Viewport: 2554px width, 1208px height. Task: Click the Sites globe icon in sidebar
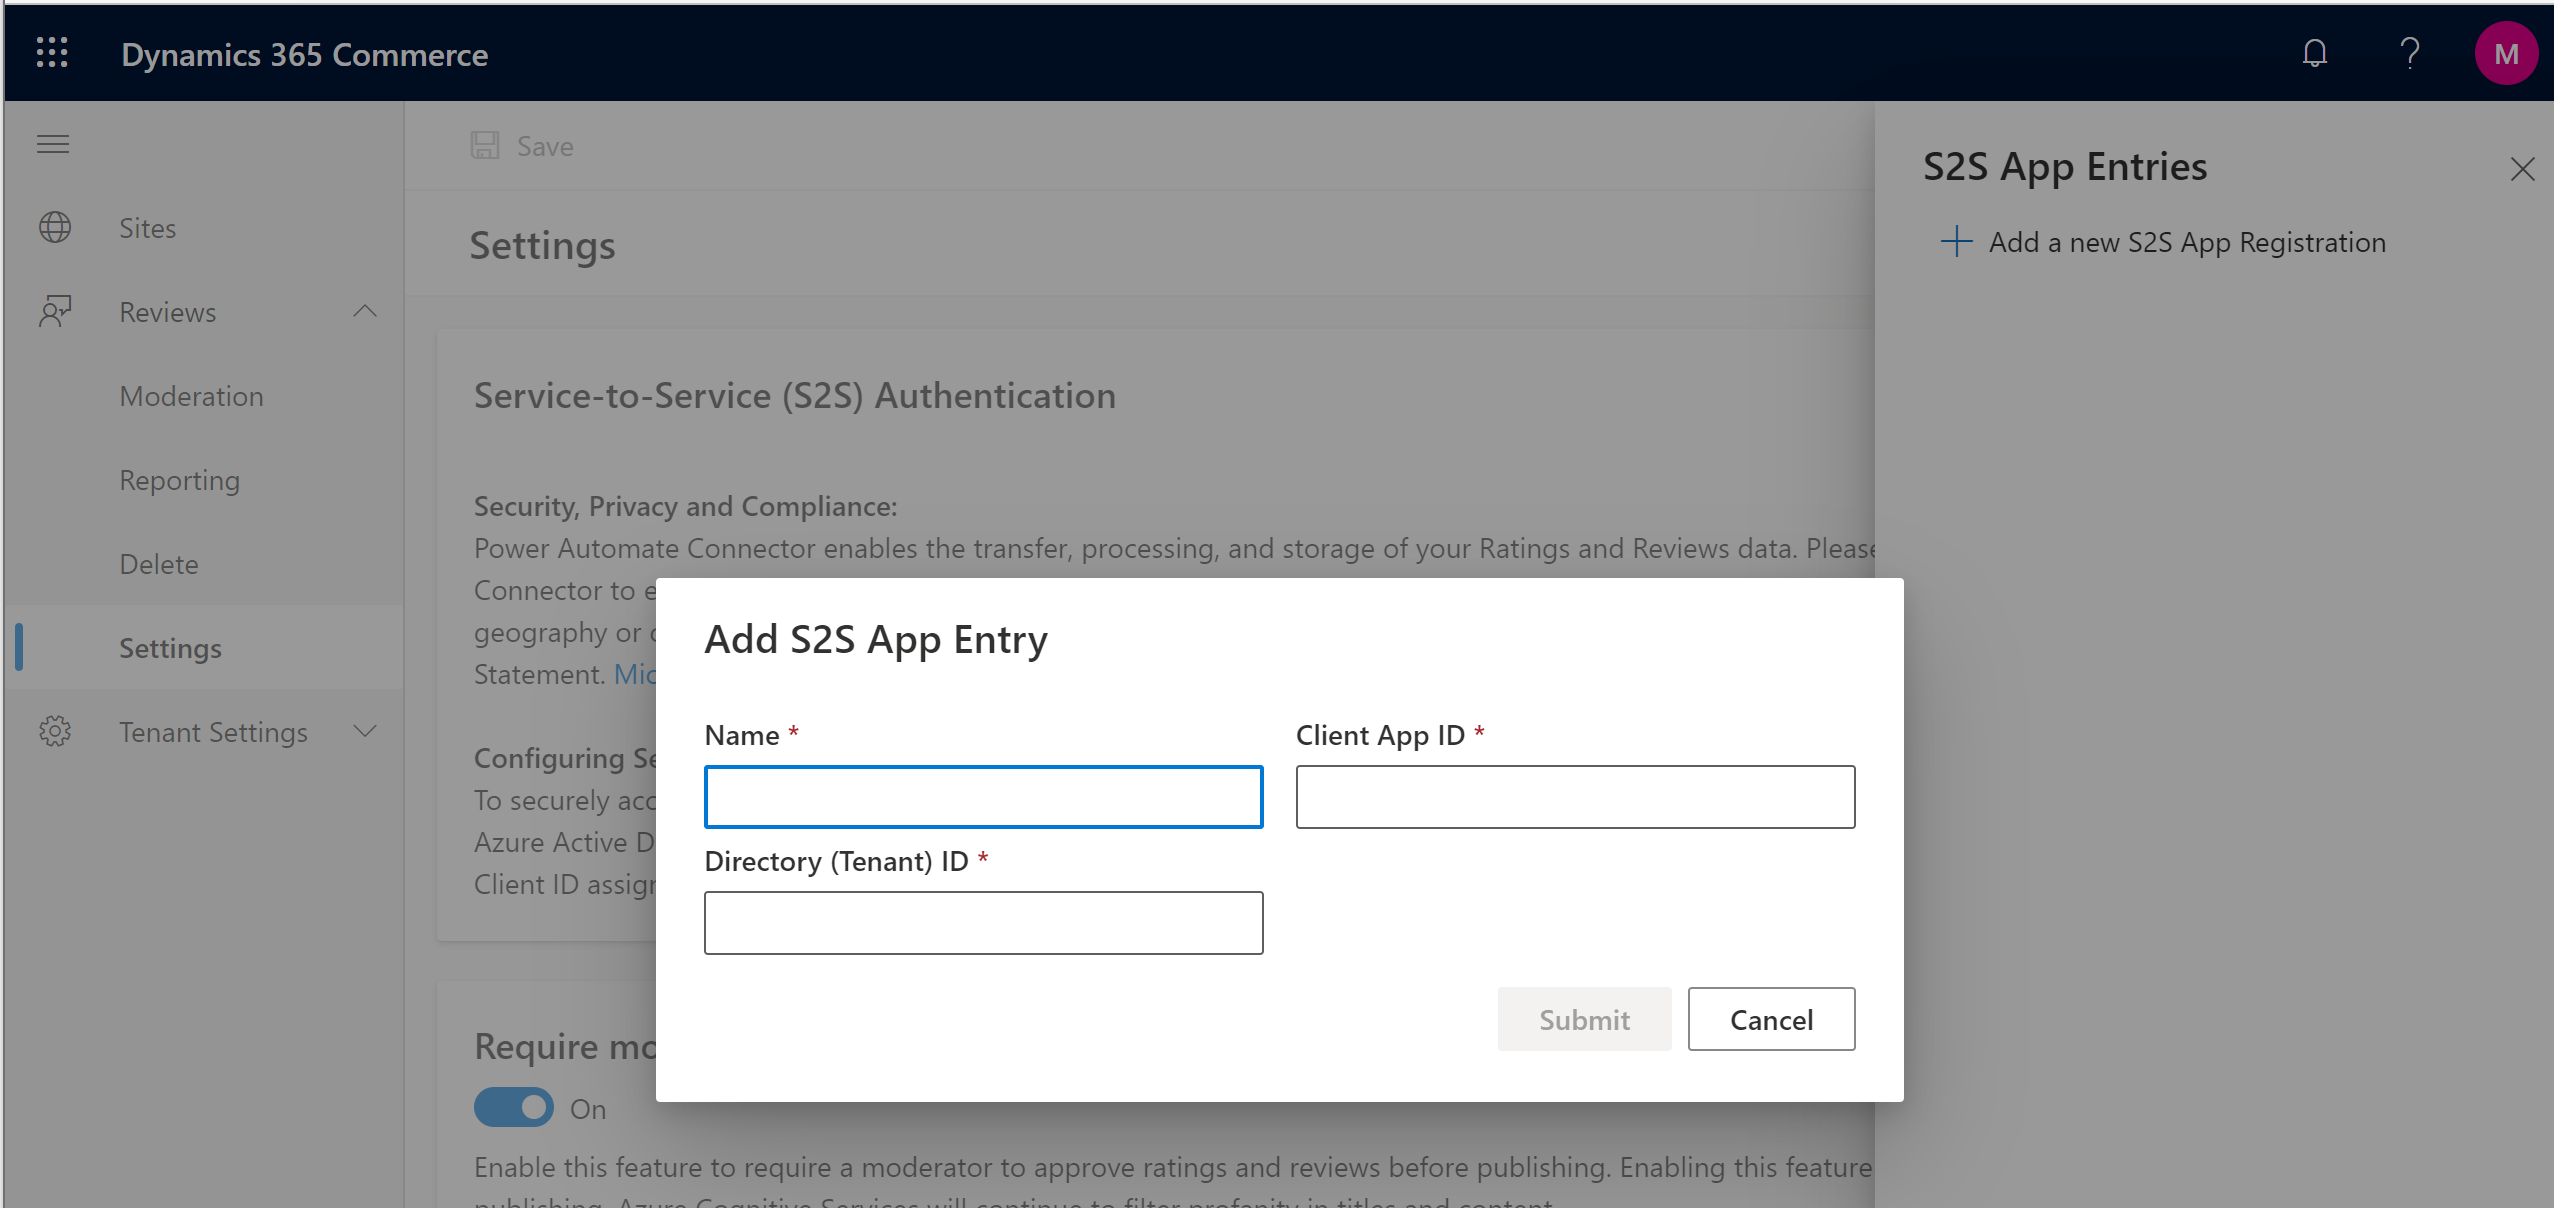(55, 228)
